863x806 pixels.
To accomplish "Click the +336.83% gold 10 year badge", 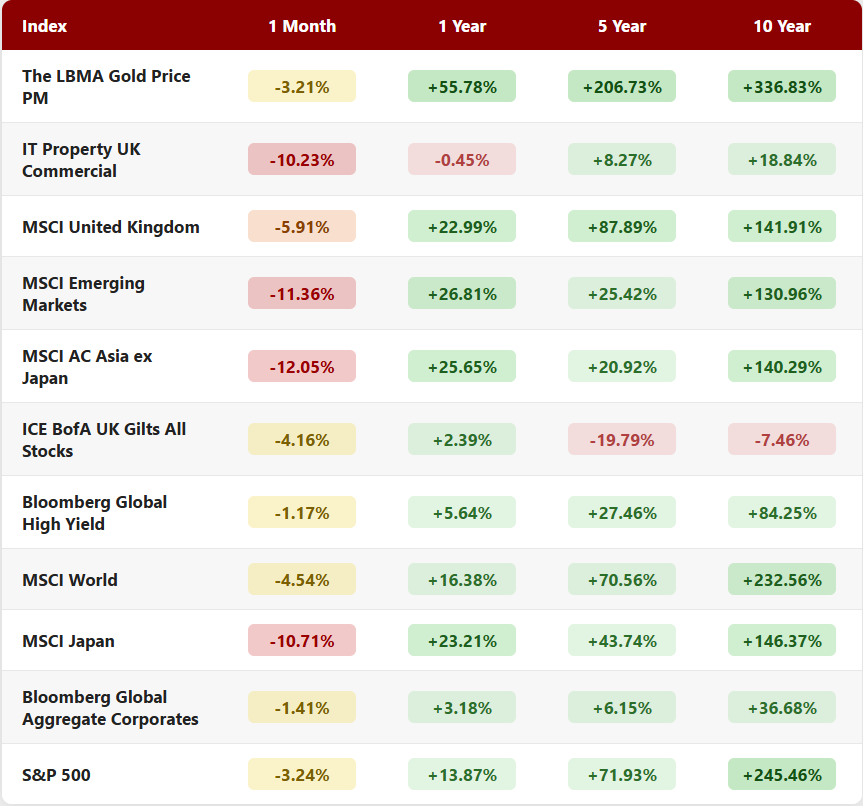I will [782, 87].
